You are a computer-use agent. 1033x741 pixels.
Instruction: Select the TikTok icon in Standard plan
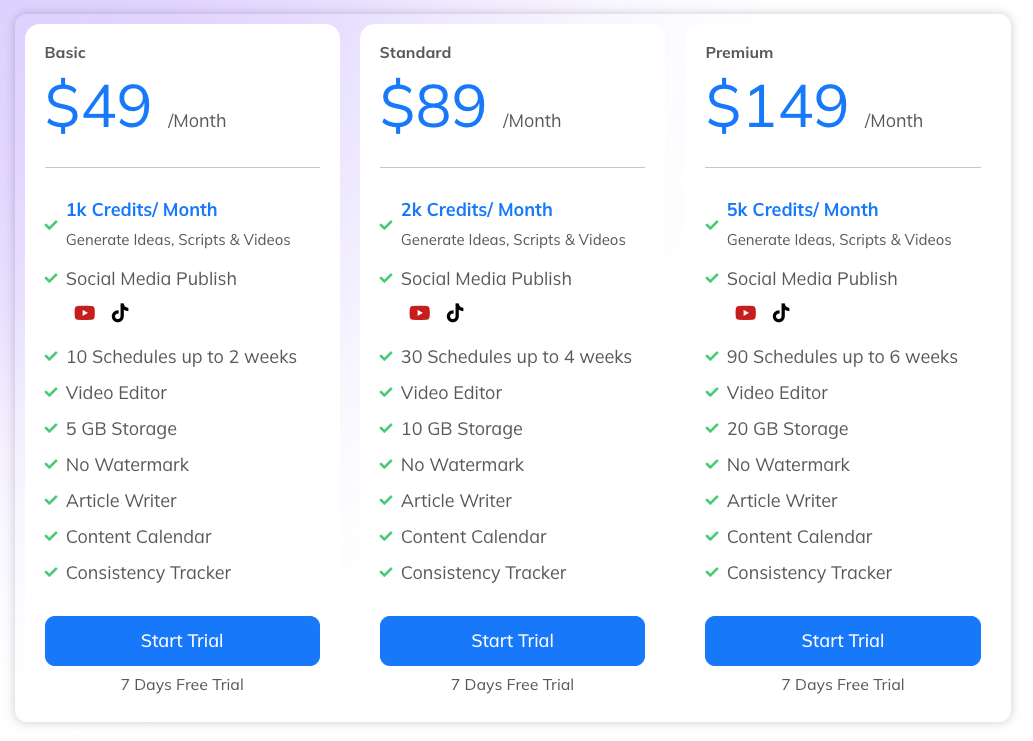pos(455,312)
